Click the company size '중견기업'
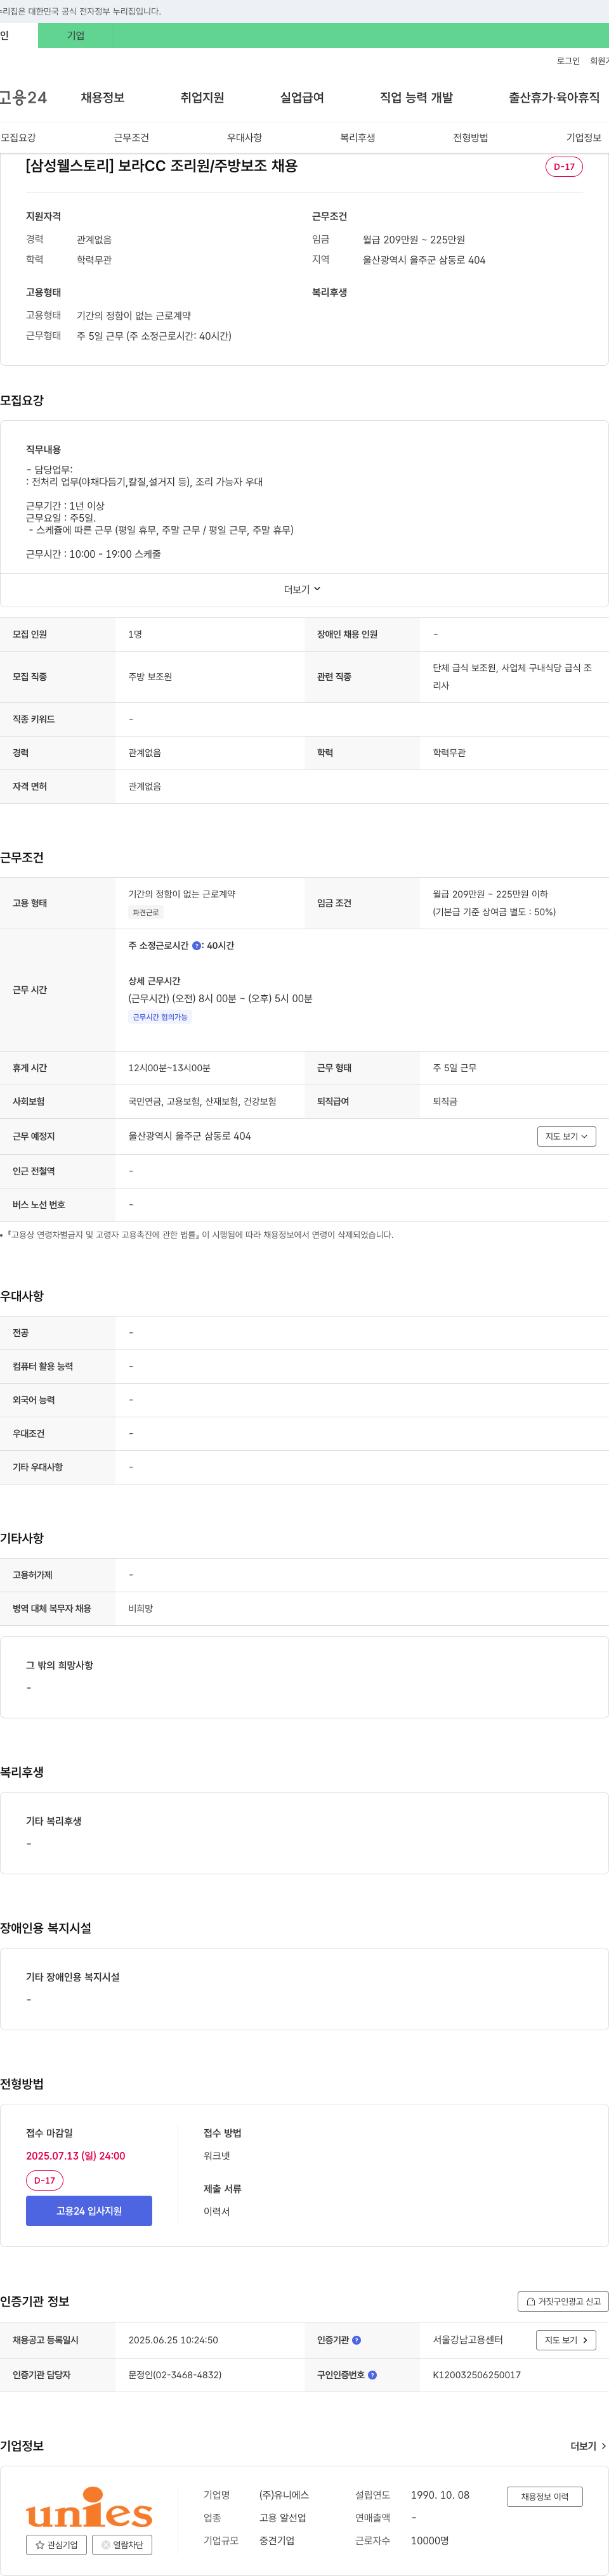This screenshot has height=2576, width=609. [x=277, y=2540]
